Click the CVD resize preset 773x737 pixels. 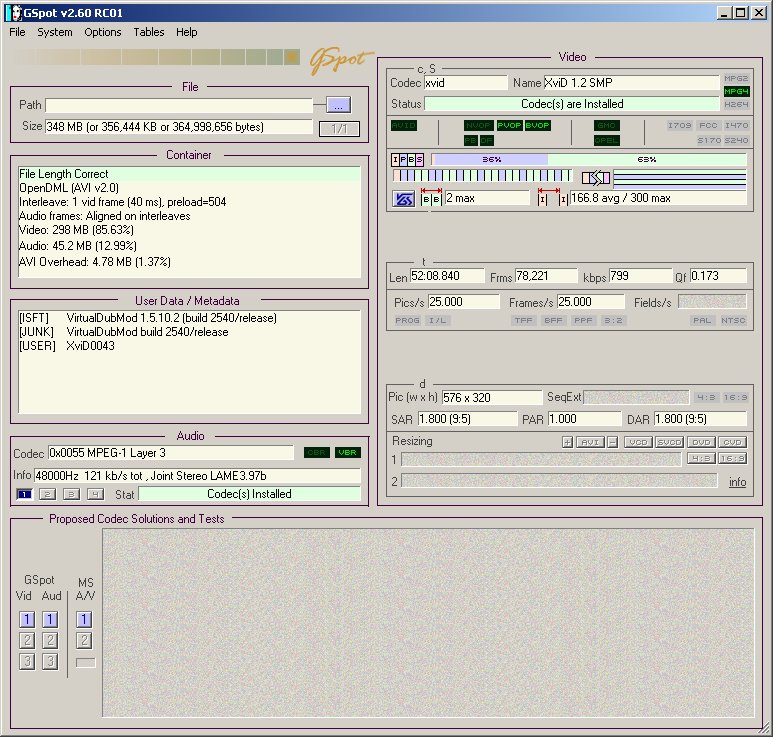point(732,442)
